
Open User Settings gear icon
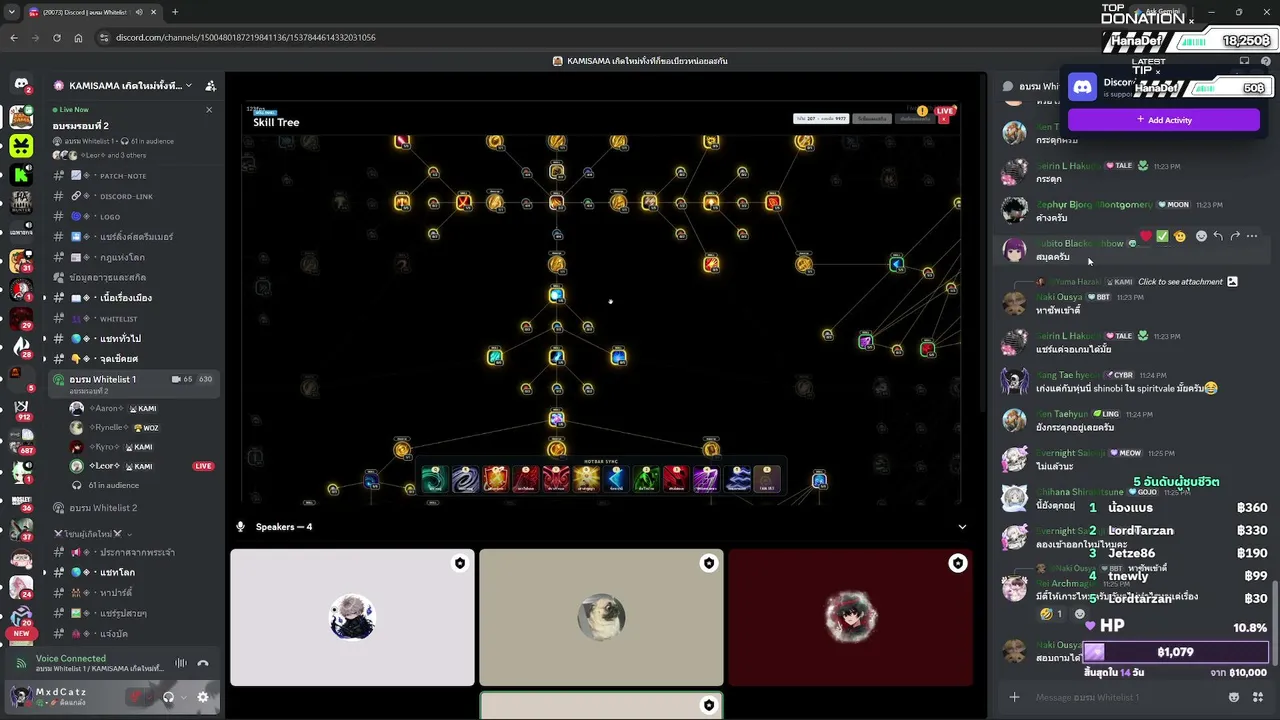point(203,697)
